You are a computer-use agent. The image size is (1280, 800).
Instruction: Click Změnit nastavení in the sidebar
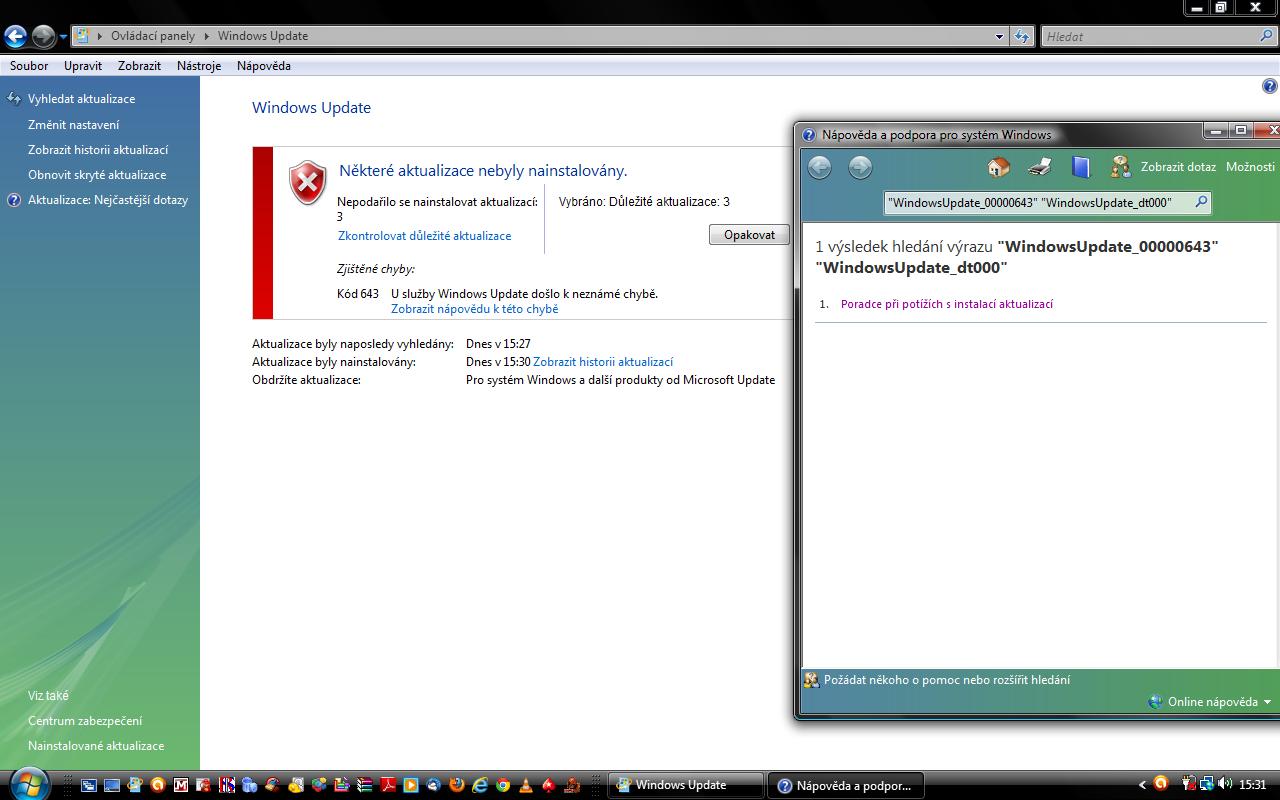click(x=73, y=125)
